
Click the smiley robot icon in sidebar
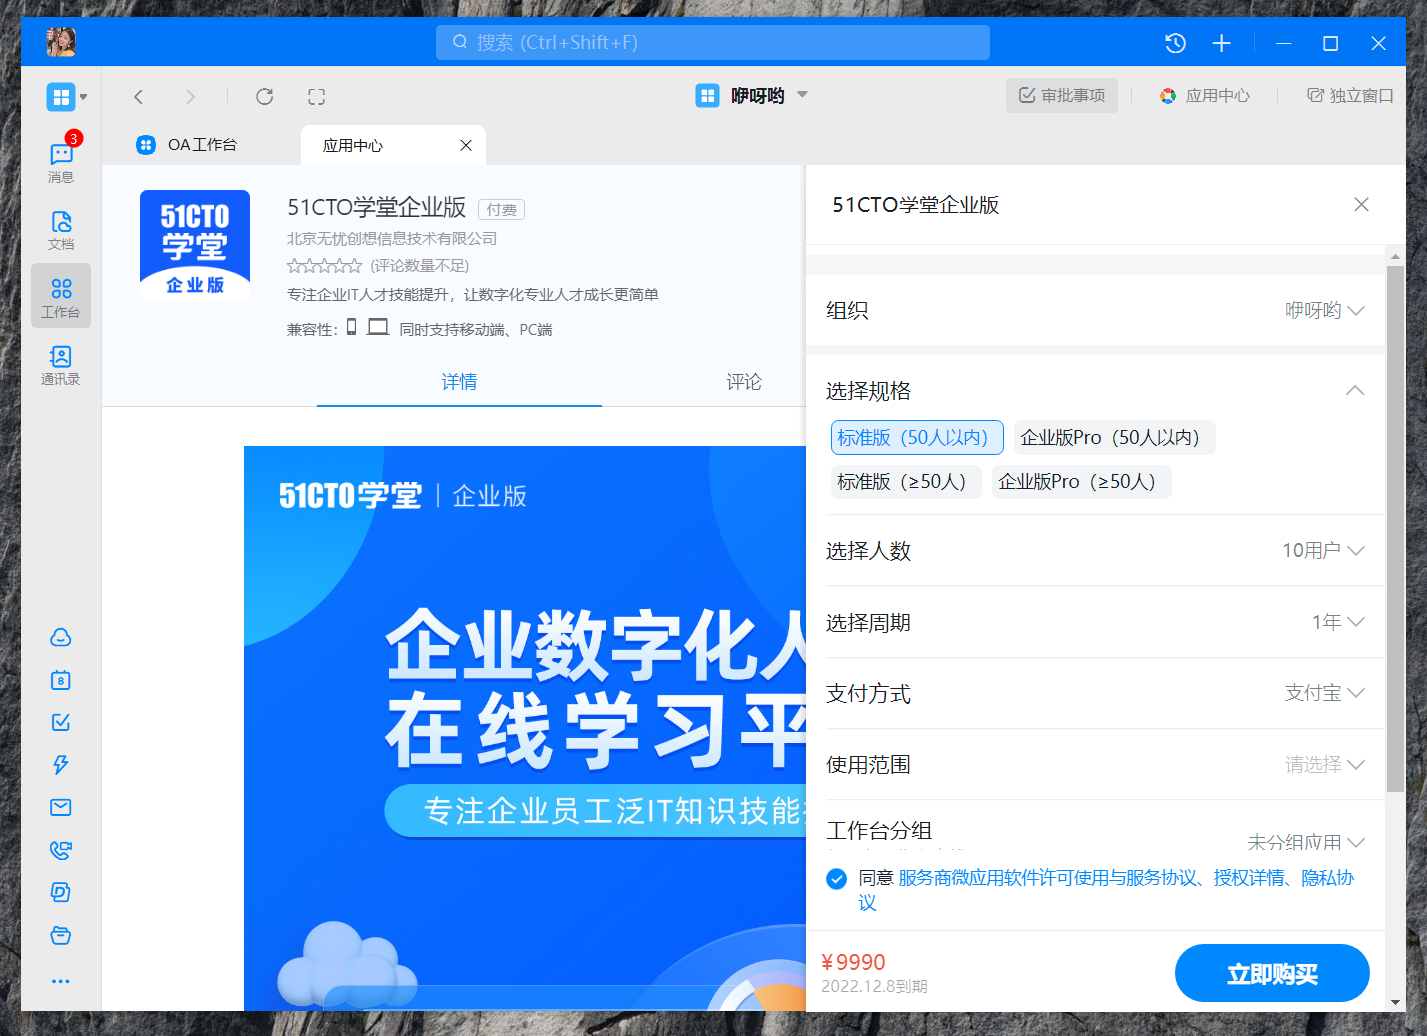[x=61, y=637]
